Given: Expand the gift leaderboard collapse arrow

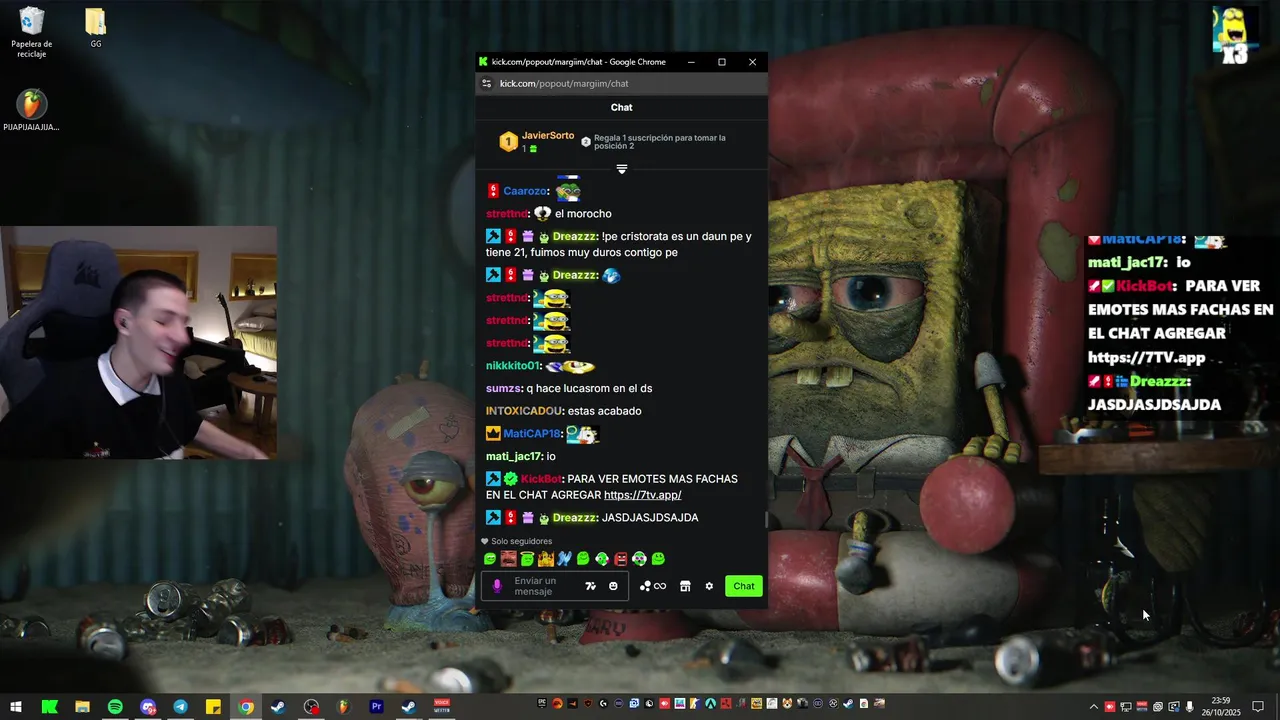Looking at the screenshot, I should pyautogui.click(x=622, y=169).
